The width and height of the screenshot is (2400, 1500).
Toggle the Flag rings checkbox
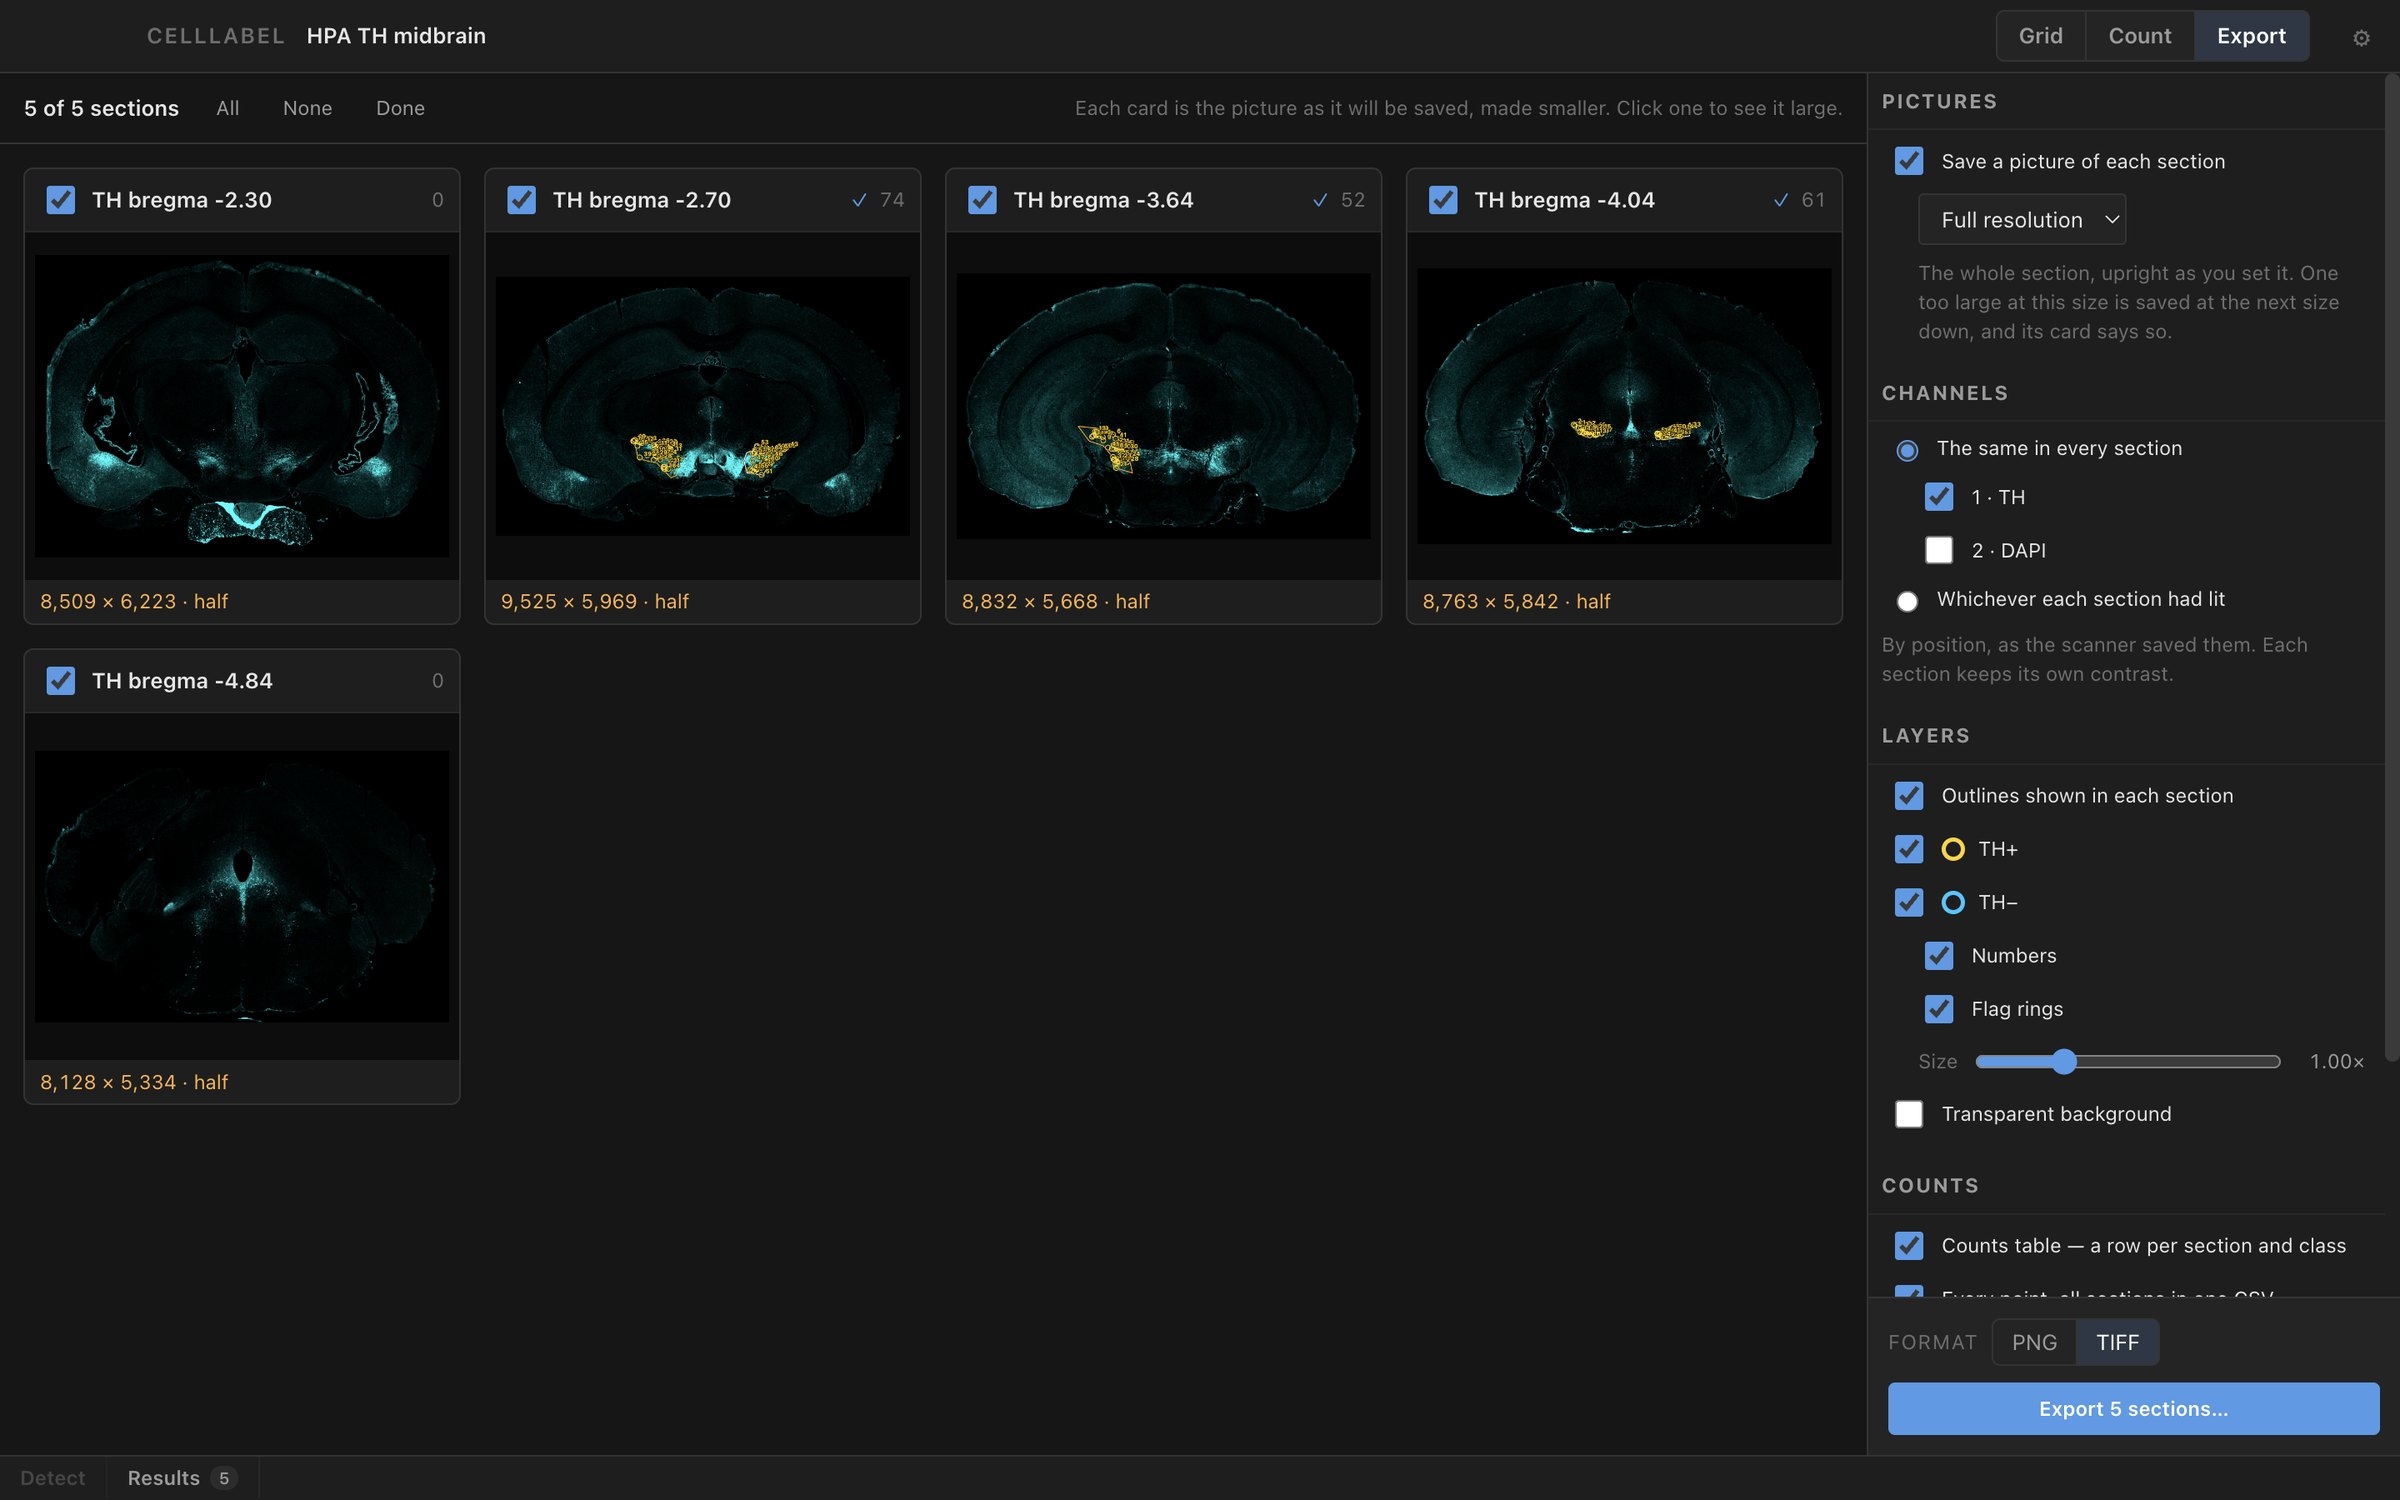(x=1939, y=1009)
